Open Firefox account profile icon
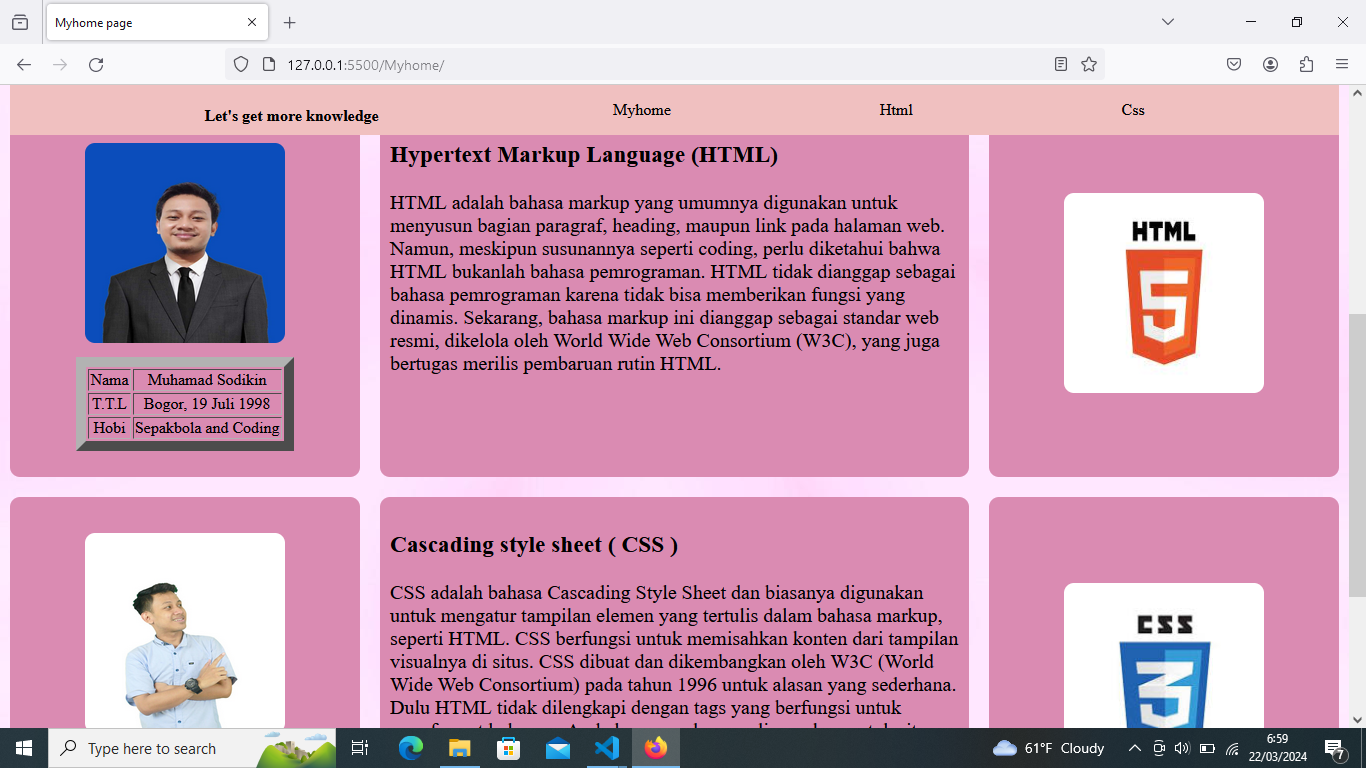 (1270, 65)
